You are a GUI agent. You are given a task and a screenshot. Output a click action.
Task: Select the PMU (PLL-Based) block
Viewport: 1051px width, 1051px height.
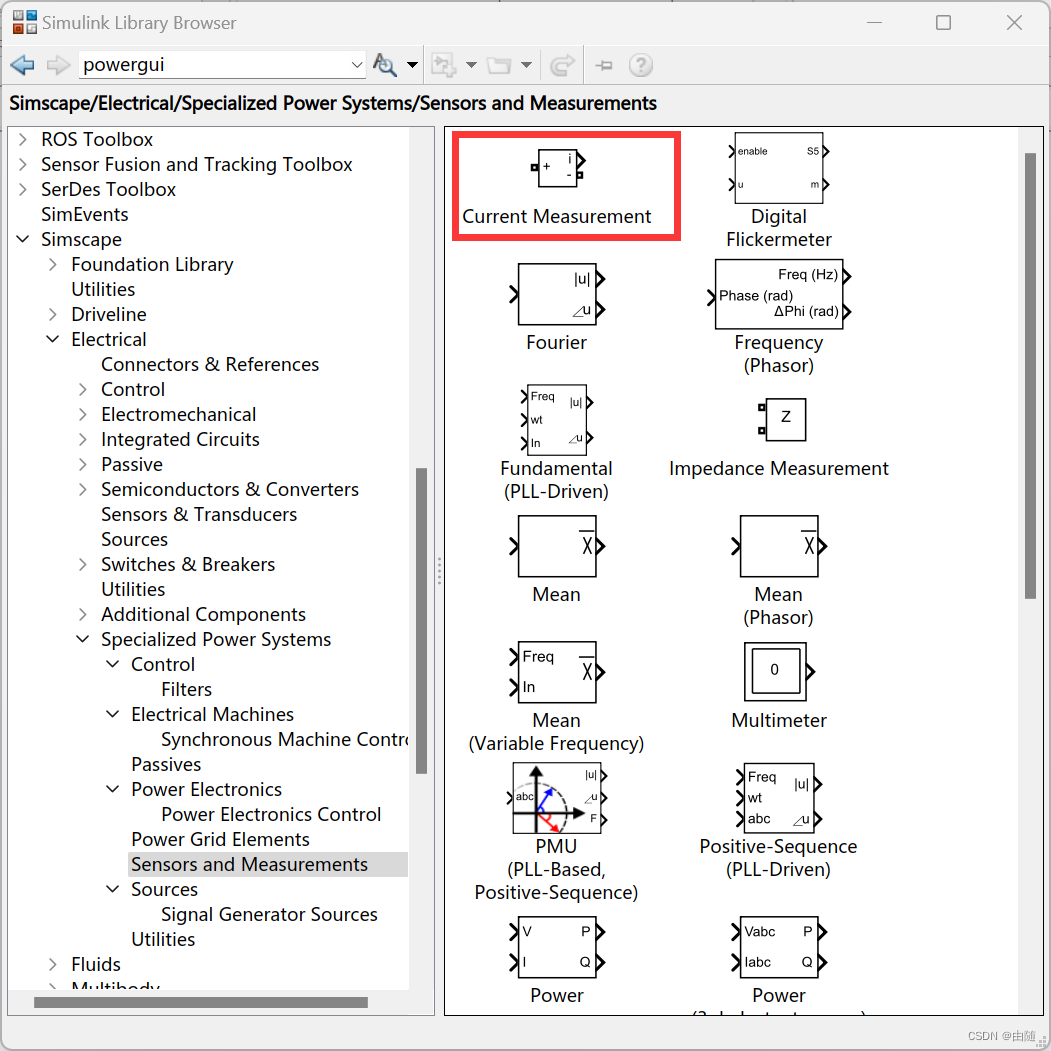pyautogui.click(x=556, y=798)
